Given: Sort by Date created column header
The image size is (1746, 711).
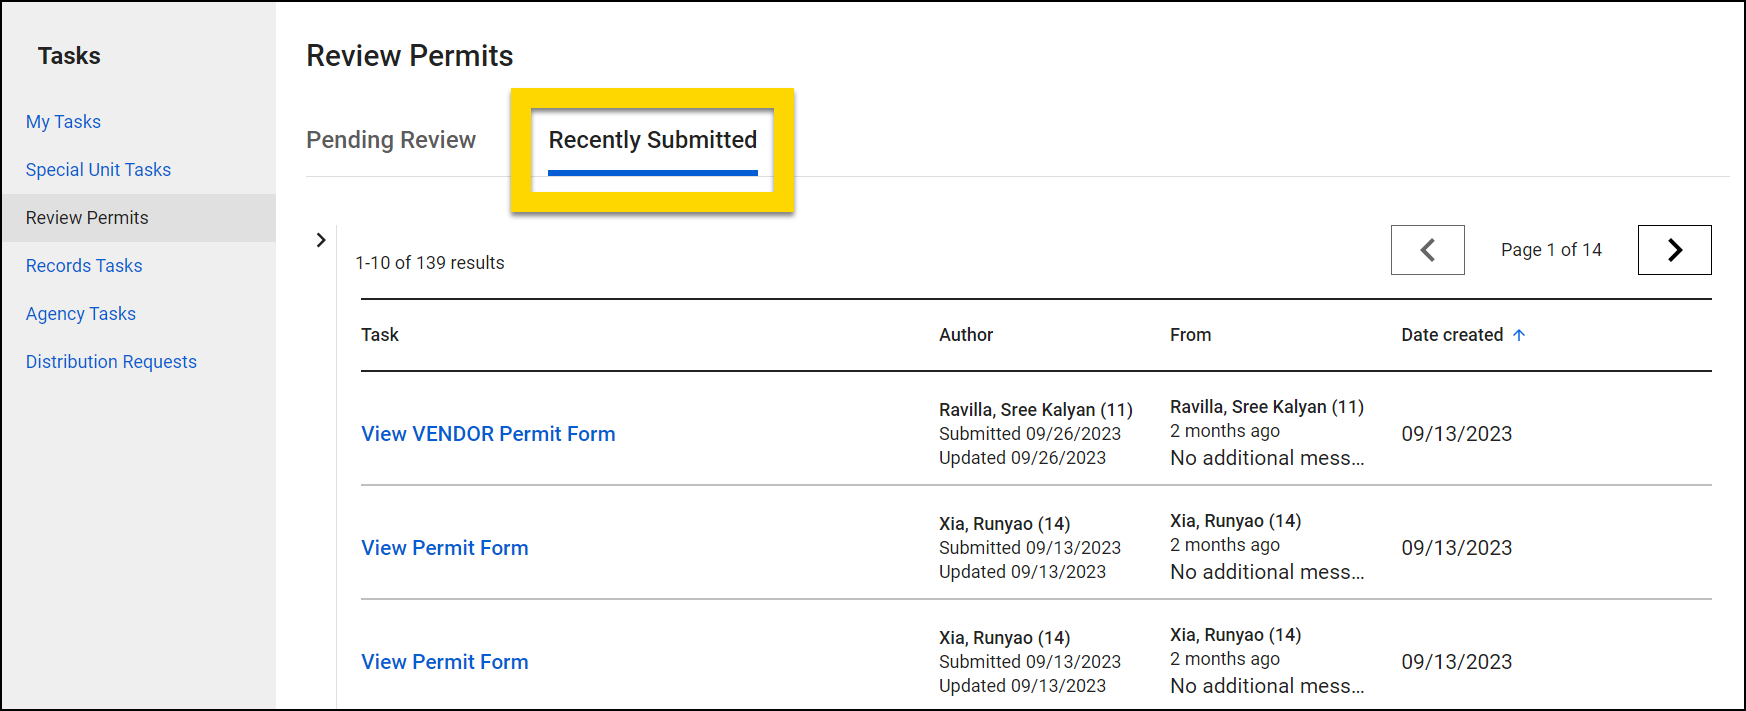Looking at the screenshot, I should 1451,335.
